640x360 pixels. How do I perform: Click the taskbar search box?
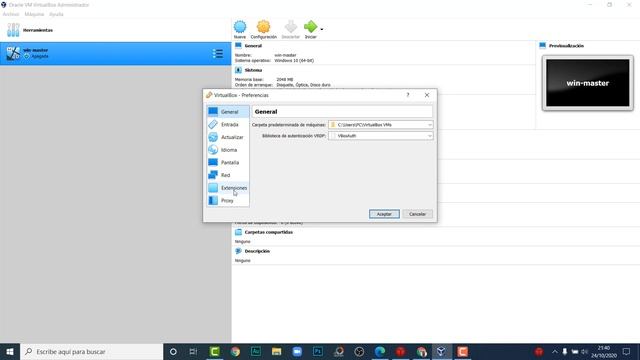pos(91,351)
